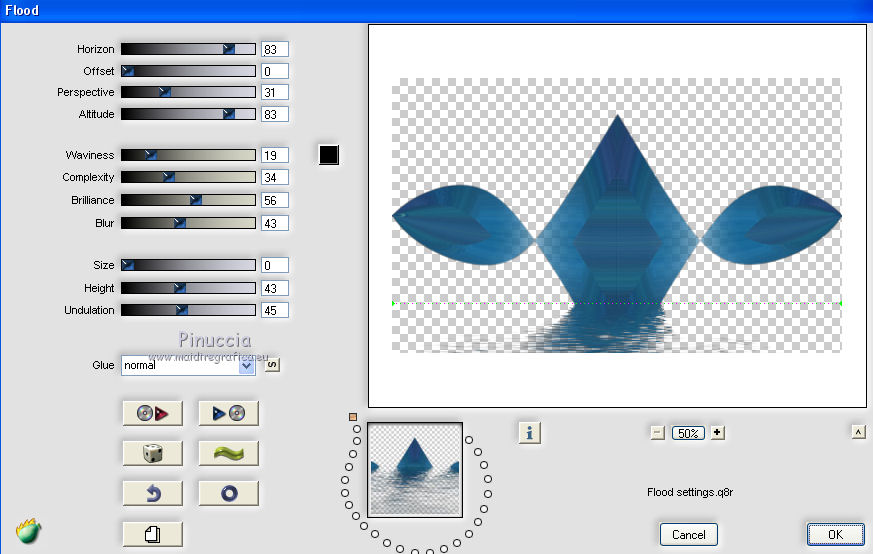Click the Brilliance value field showing 56
The width and height of the screenshot is (873, 554).
tap(275, 200)
